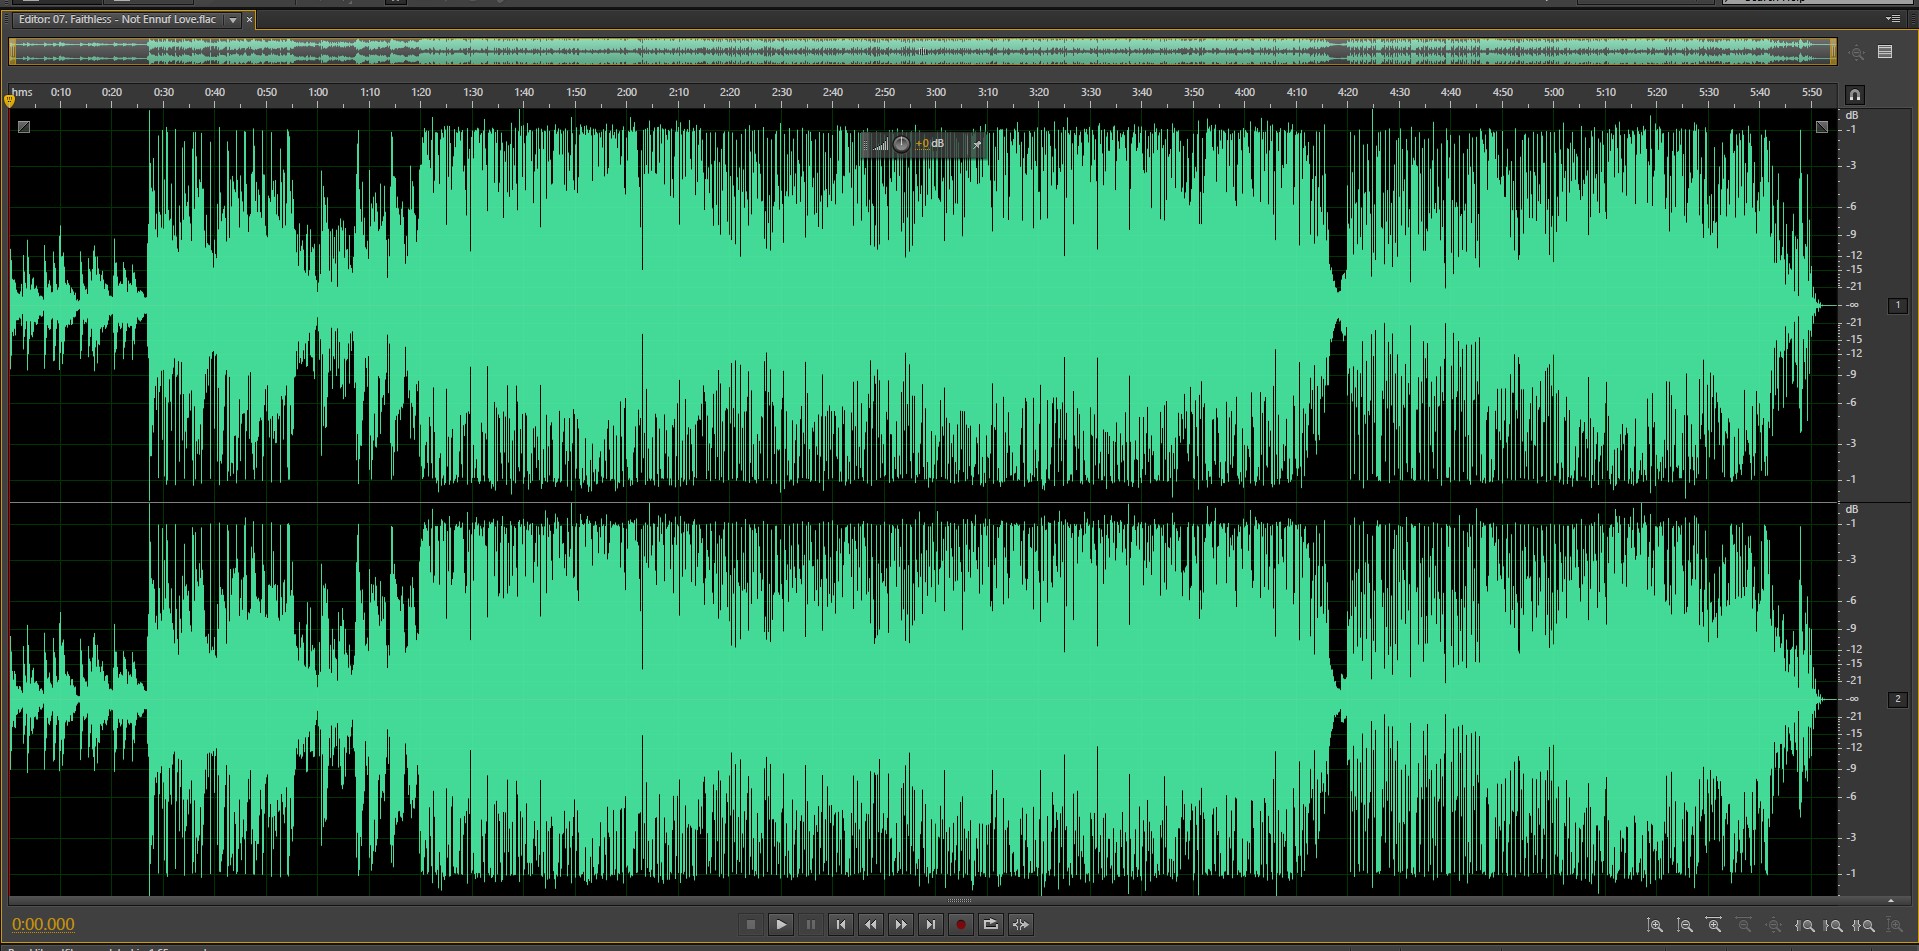Zoom to selection using the last magnifier icon
1919x951 pixels.
coord(1894,926)
